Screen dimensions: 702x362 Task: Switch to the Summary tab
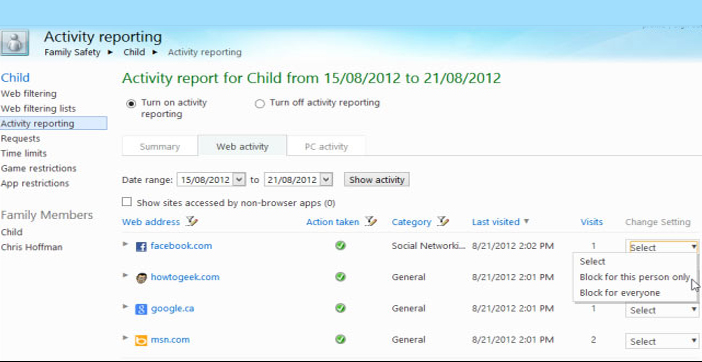tap(159, 146)
